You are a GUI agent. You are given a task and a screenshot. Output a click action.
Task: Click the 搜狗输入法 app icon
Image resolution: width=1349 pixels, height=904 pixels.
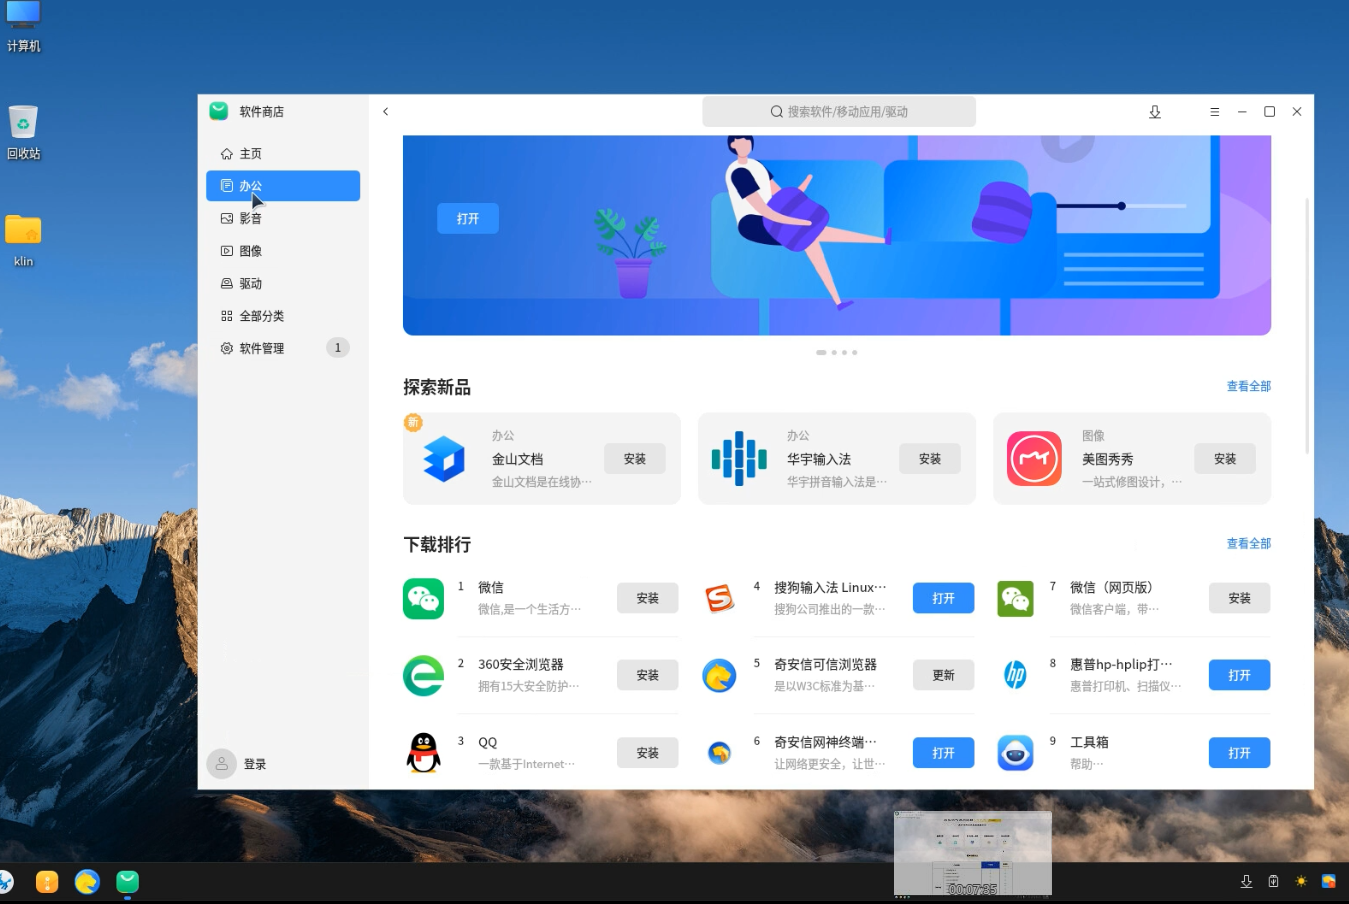(x=719, y=598)
